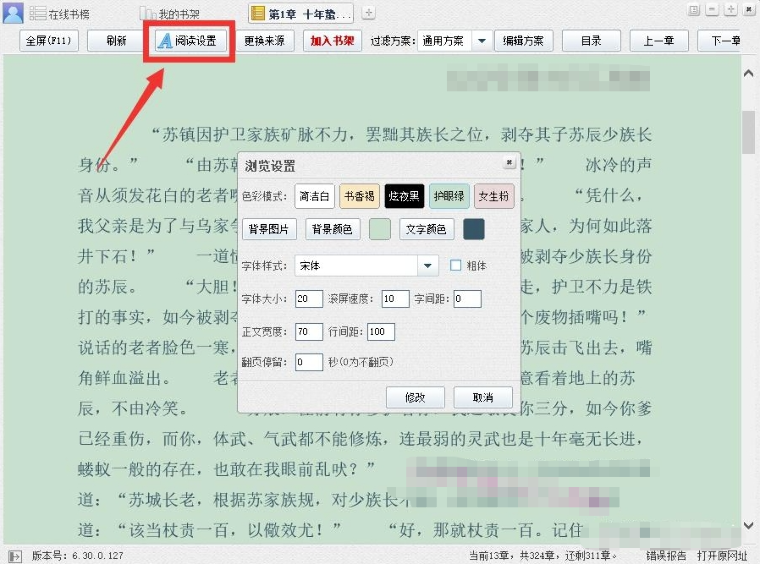Viewport: 760px width, 564px height.
Task: Click the 行间距 input field
Action: pos(381,332)
